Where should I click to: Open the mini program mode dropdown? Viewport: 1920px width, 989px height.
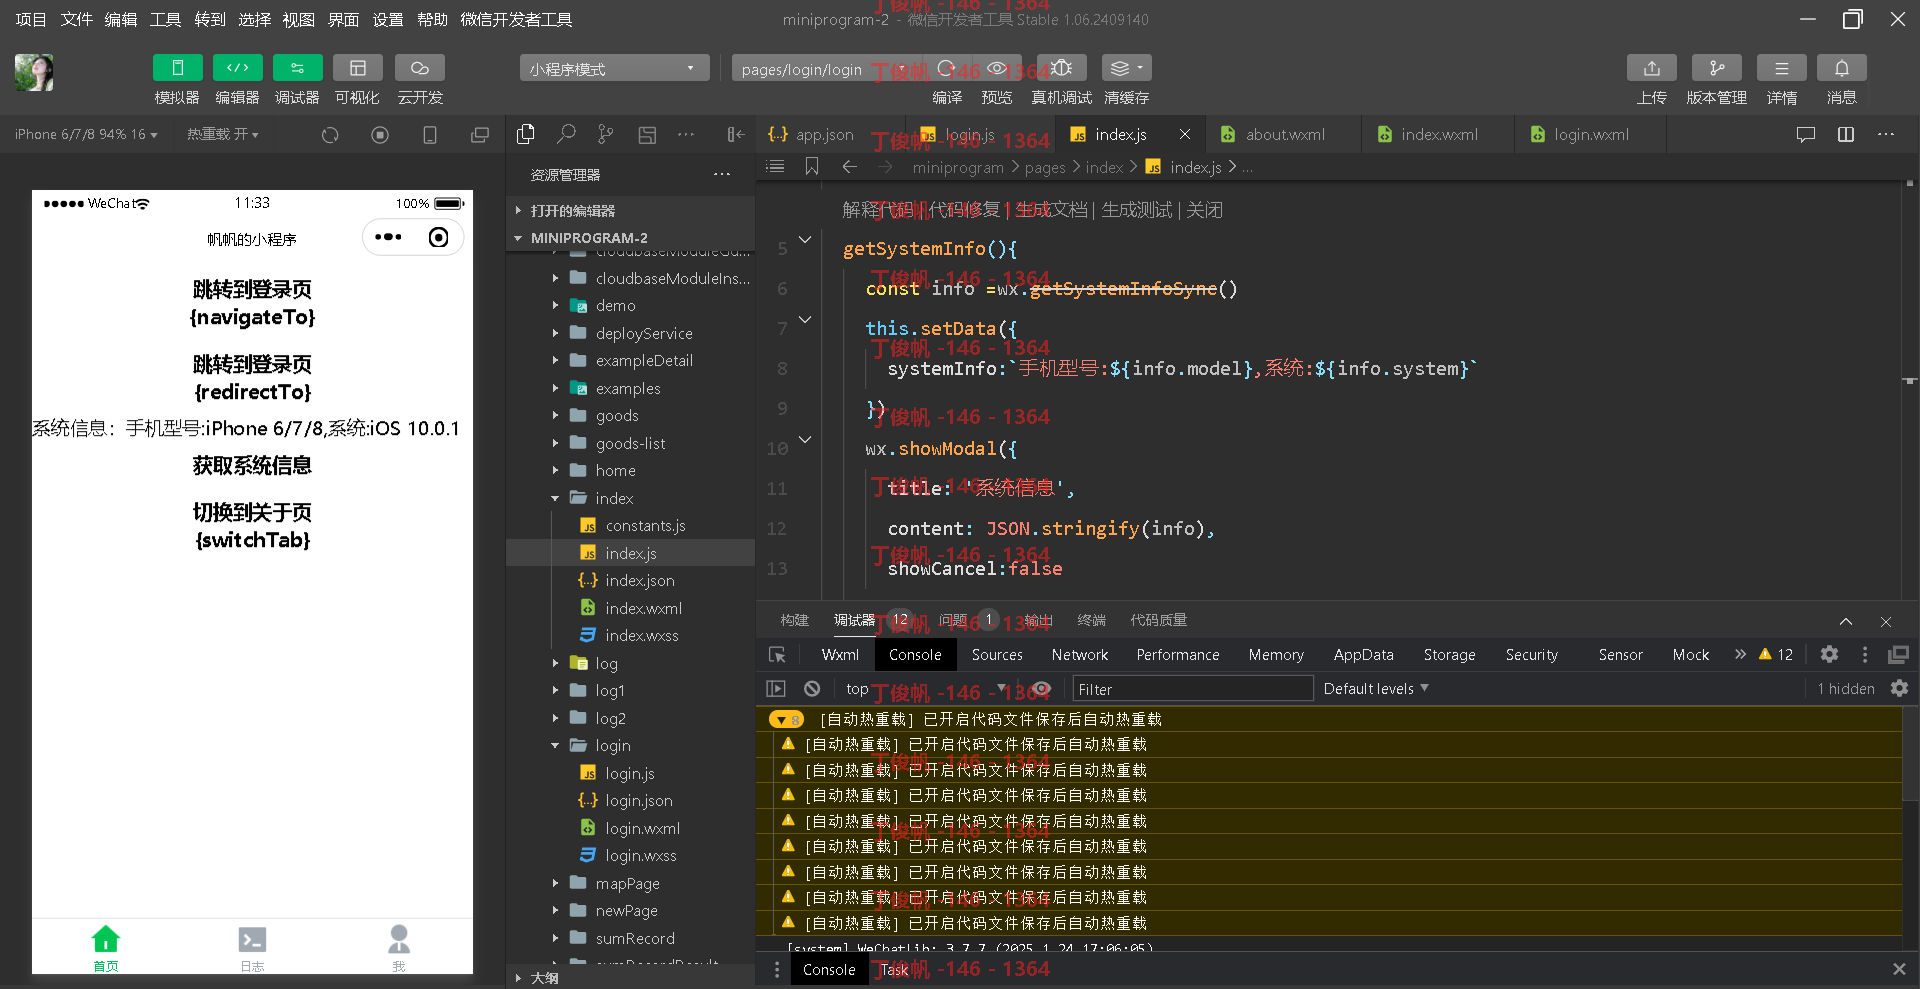click(614, 68)
